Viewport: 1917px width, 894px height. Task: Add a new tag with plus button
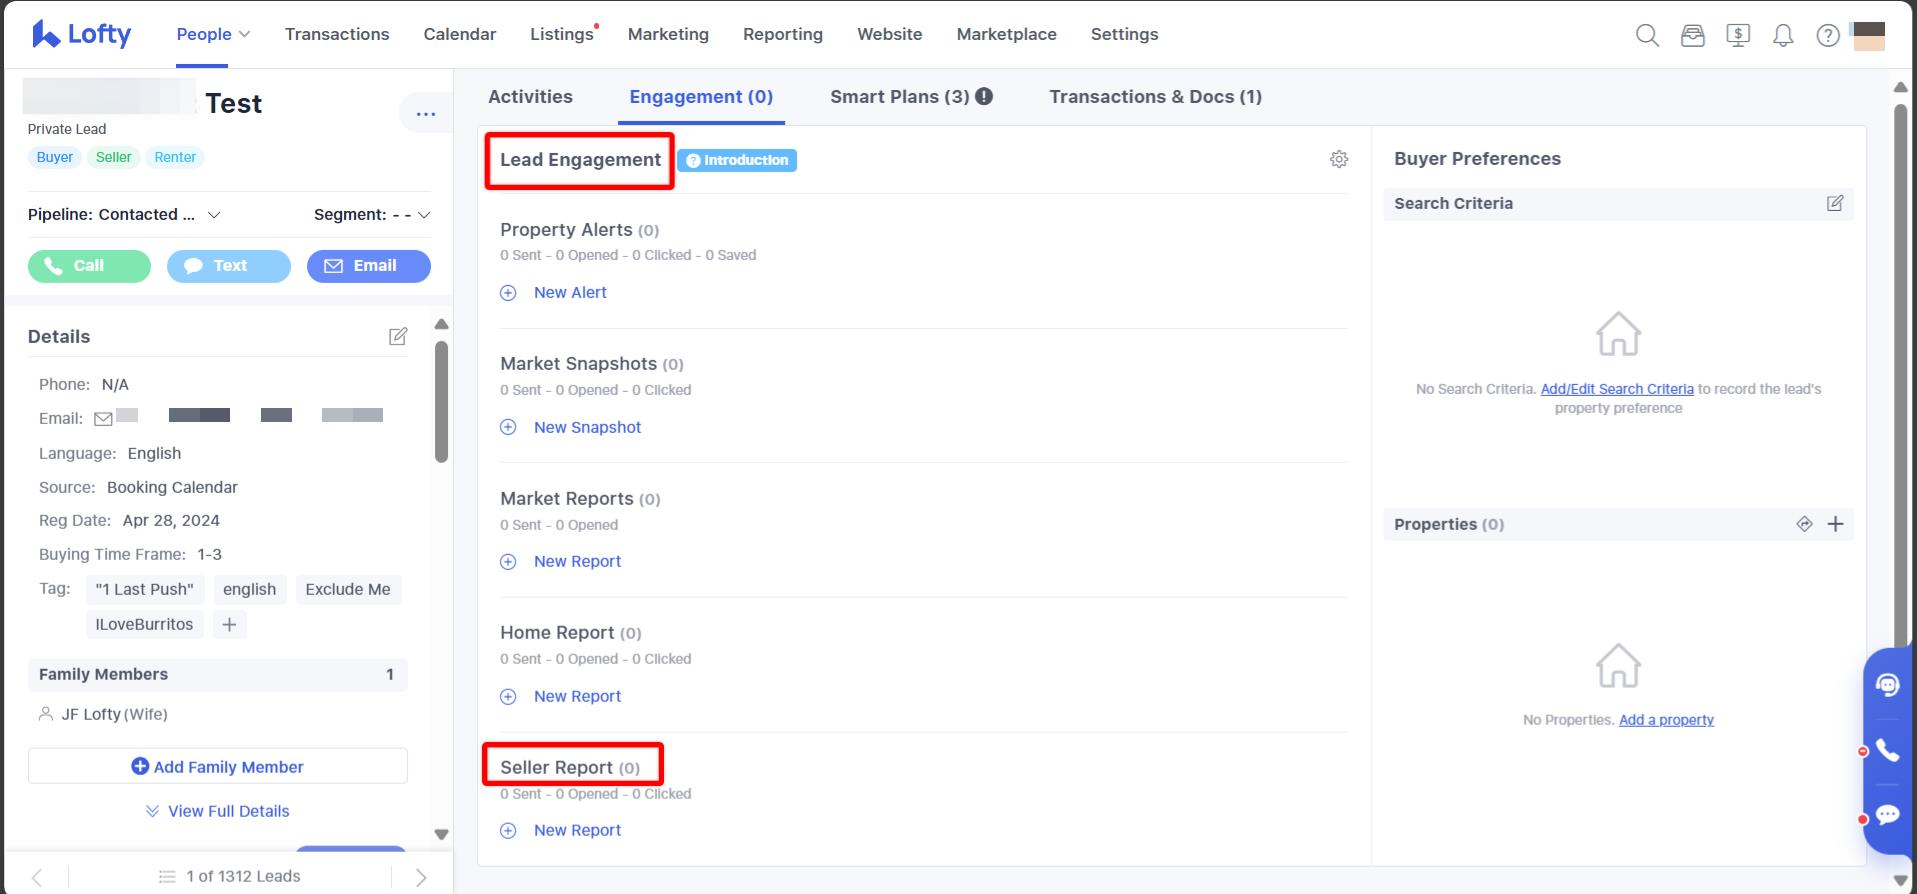point(229,625)
